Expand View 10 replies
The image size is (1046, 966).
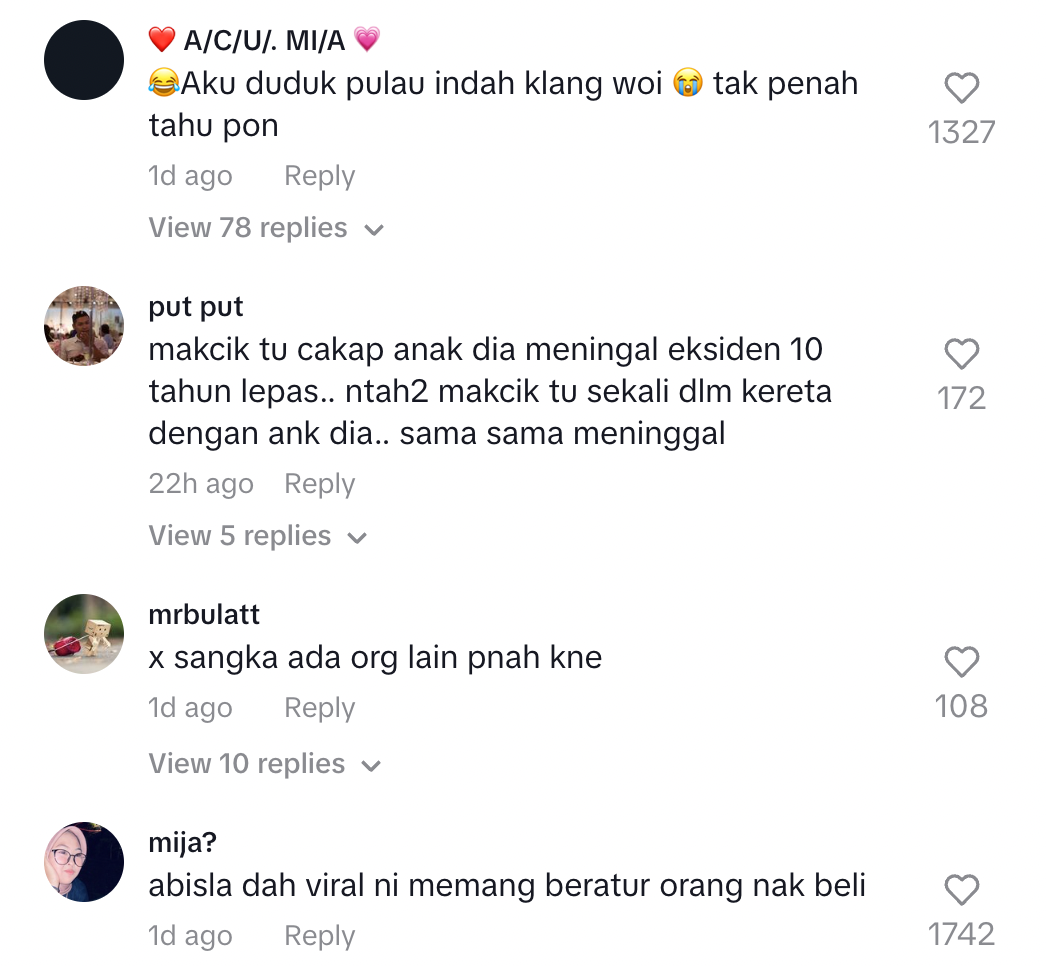(x=265, y=764)
